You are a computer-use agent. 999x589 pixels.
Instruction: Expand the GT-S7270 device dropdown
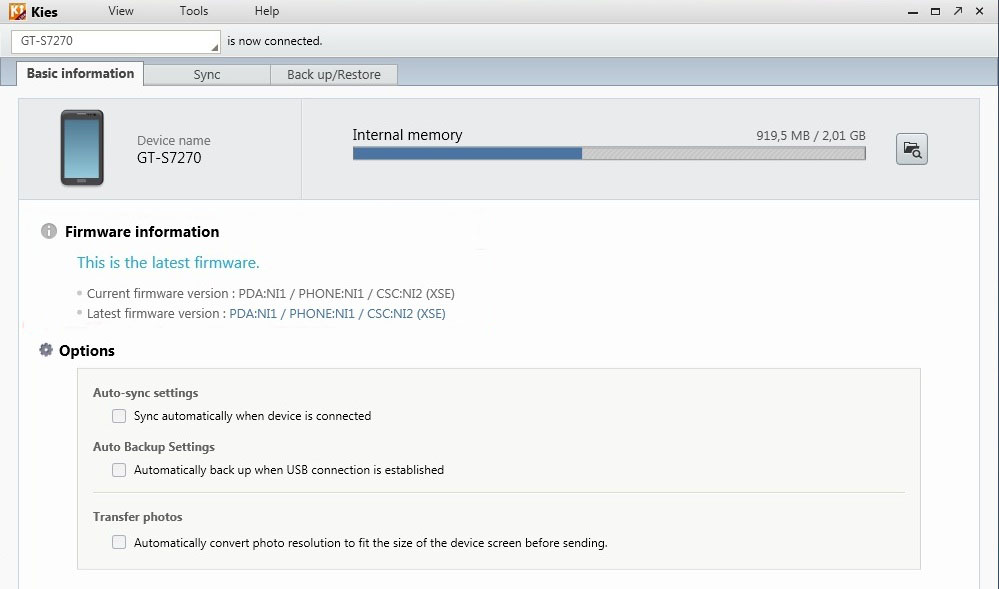tap(214, 44)
